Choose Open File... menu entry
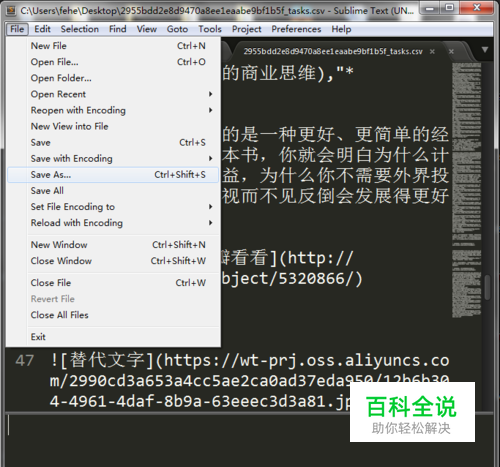The width and height of the screenshot is (500, 467). (x=113, y=62)
